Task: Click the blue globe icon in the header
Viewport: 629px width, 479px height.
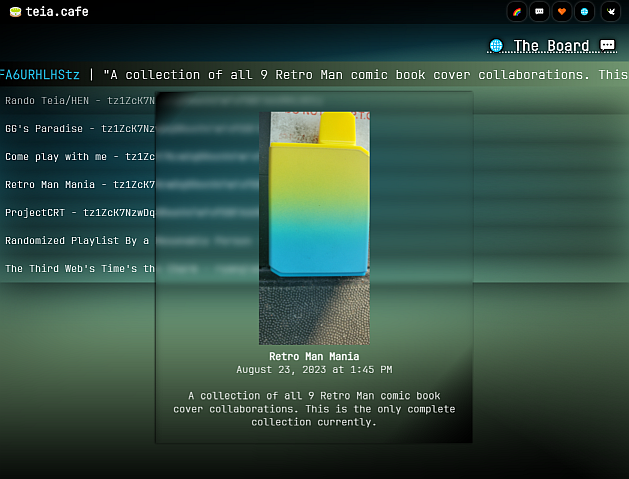Action: tap(584, 12)
